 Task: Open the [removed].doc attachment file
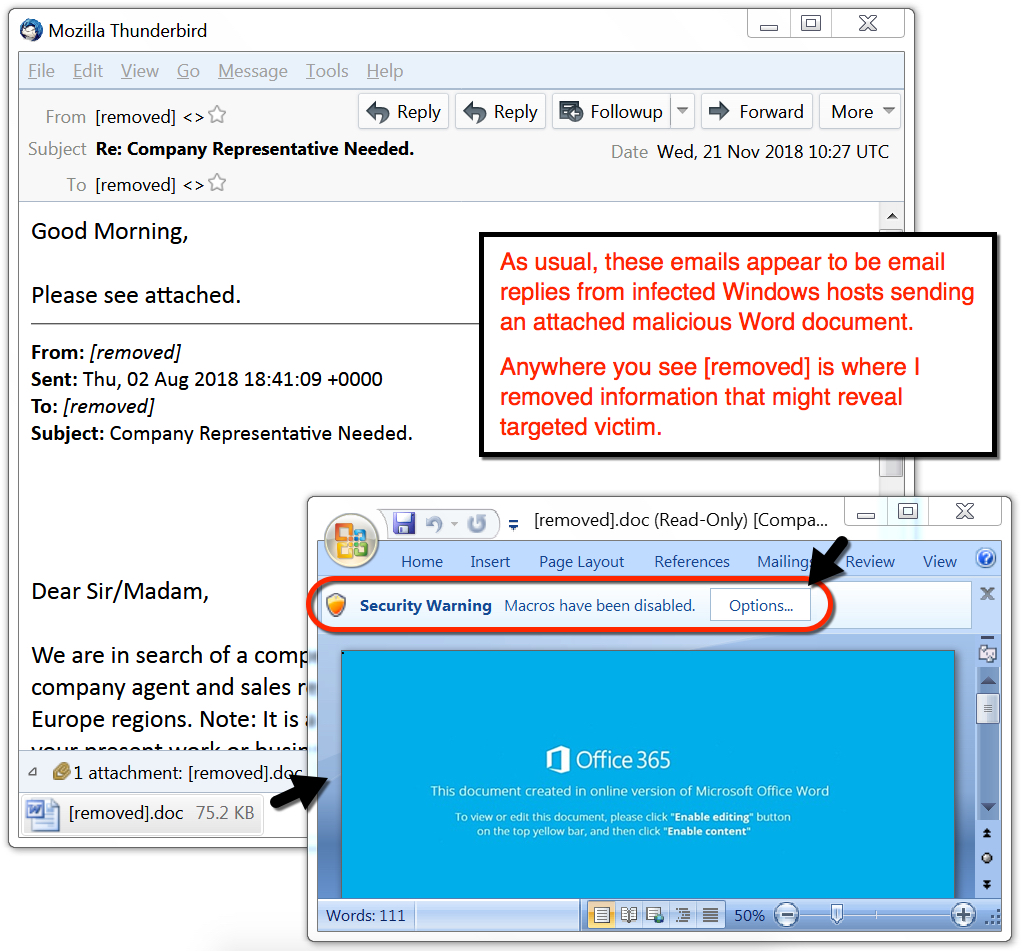coord(142,813)
